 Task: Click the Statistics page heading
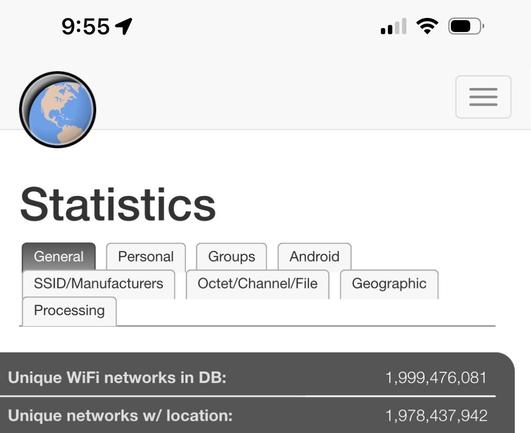[x=118, y=204]
